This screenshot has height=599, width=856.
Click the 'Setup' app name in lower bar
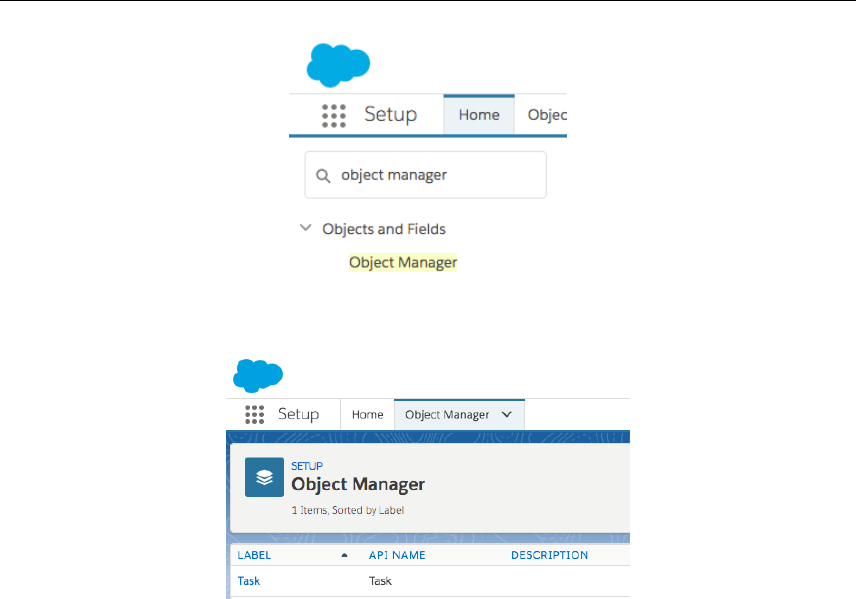coord(298,414)
